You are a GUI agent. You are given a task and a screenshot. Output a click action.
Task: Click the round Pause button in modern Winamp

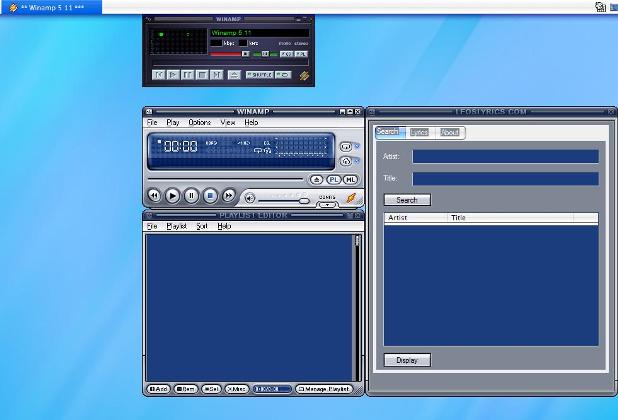[x=191, y=195]
